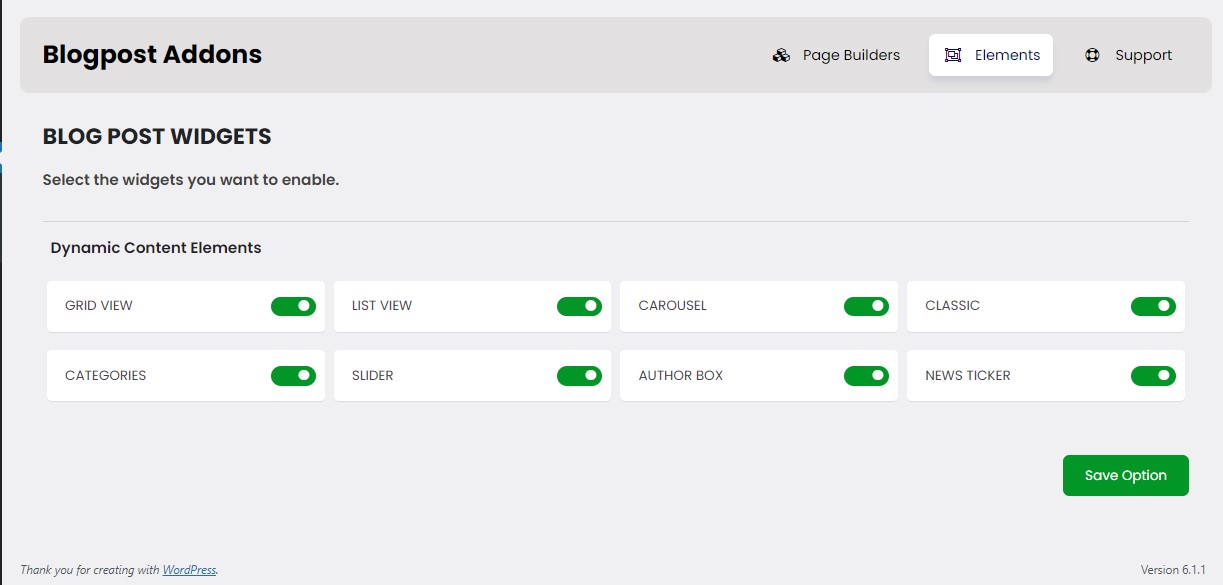Screen dimensions: 1223x585
Task: Switch off the Classic widget
Action: click(1153, 306)
